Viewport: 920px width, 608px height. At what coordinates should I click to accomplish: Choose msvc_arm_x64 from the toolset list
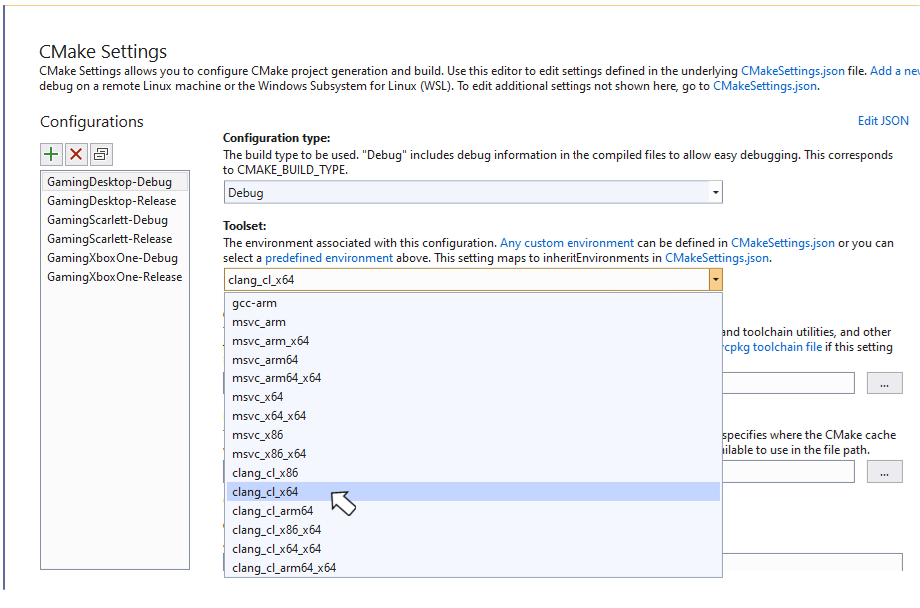click(473, 341)
